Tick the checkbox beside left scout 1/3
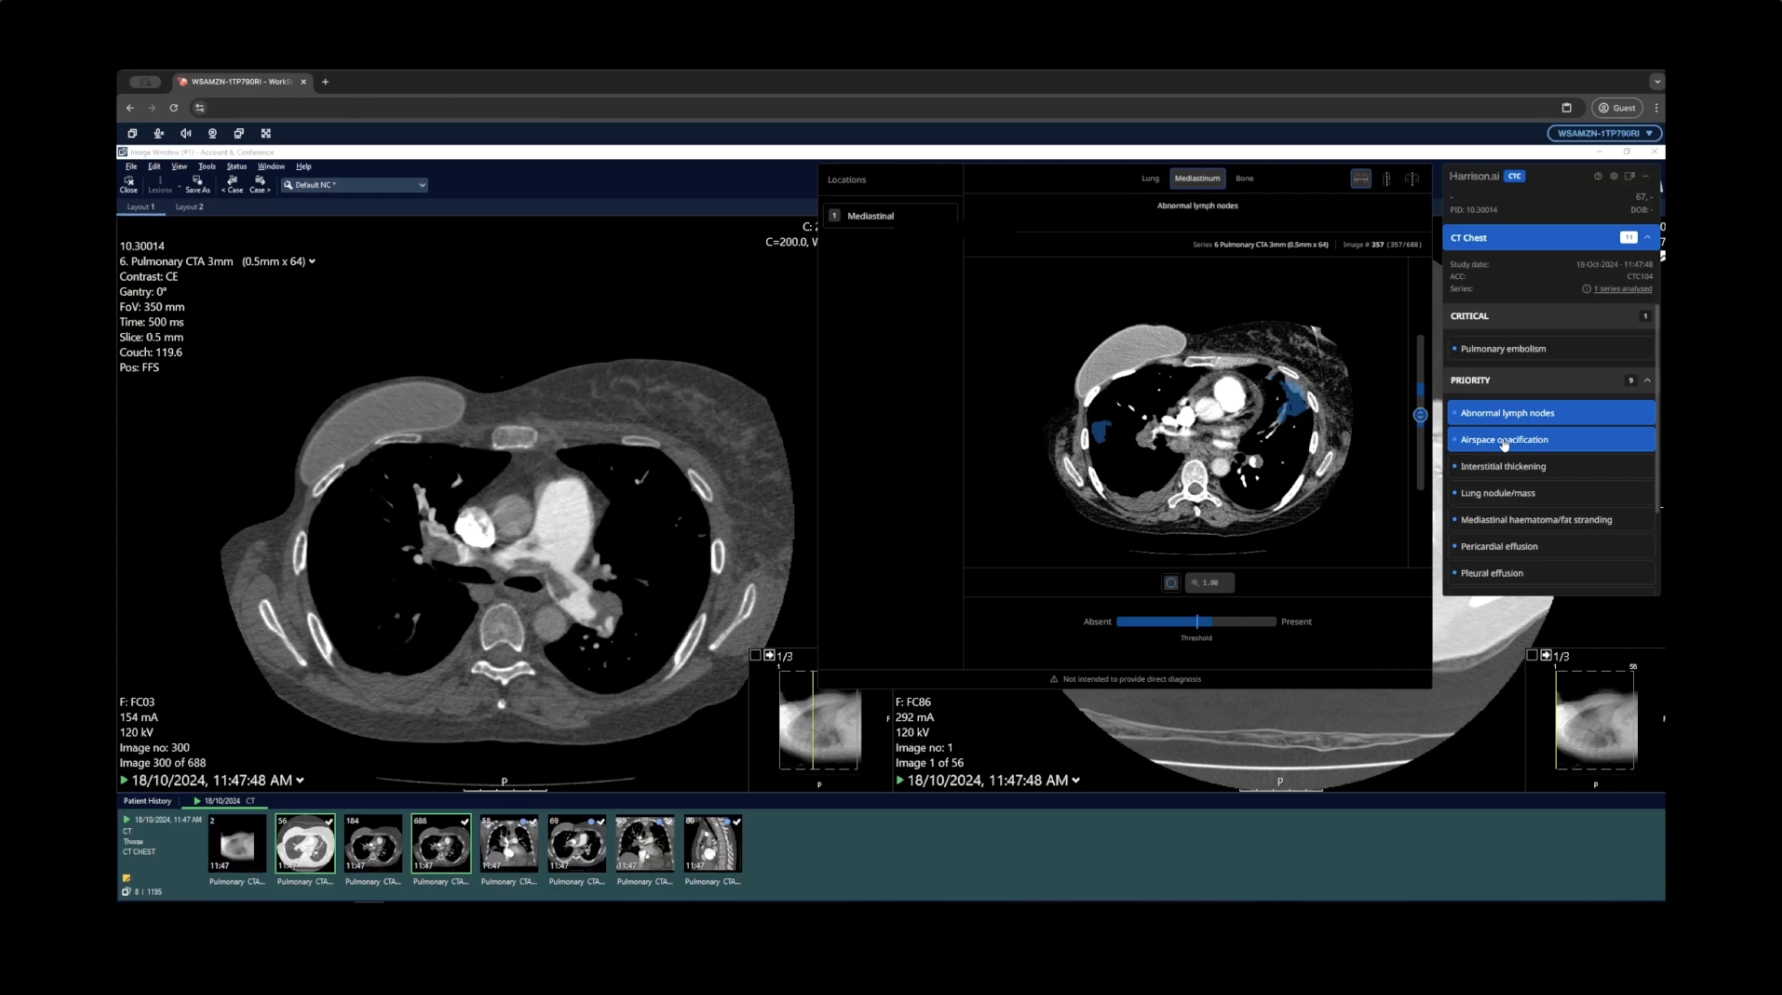The height and width of the screenshot is (995, 1782). click(x=756, y=655)
